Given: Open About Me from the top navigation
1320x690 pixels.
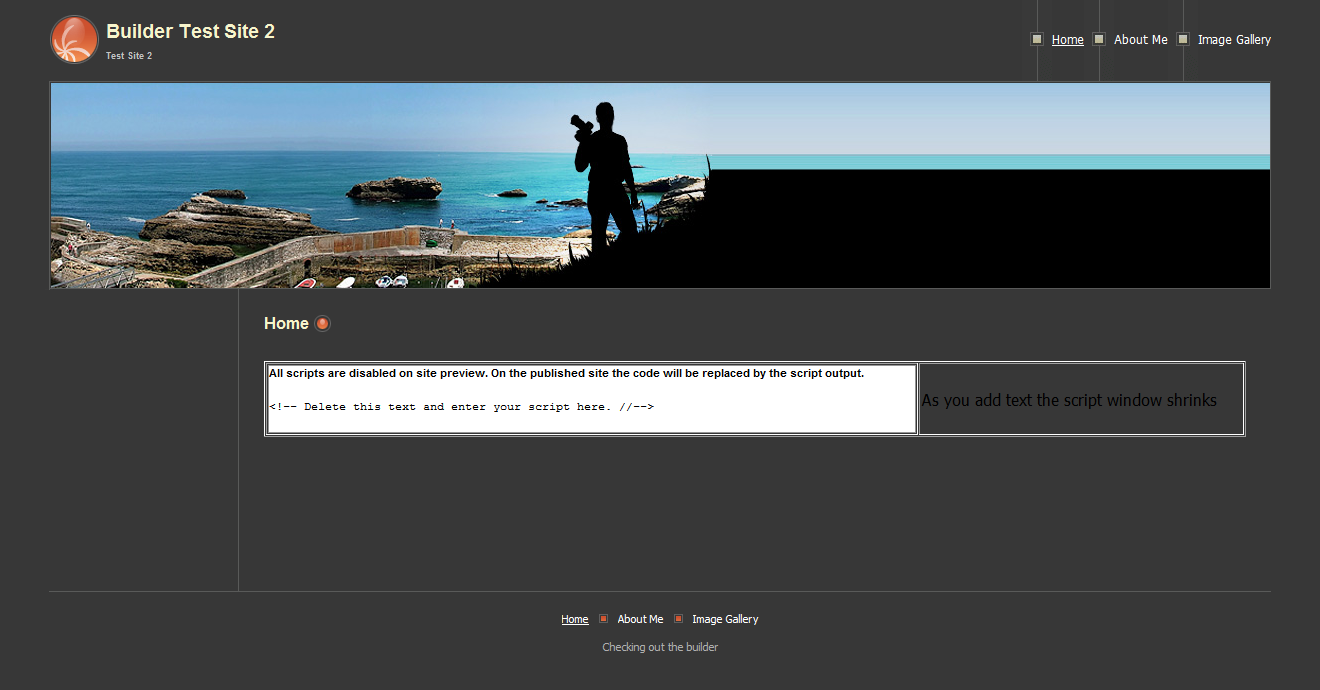Looking at the screenshot, I should click(x=1140, y=40).
